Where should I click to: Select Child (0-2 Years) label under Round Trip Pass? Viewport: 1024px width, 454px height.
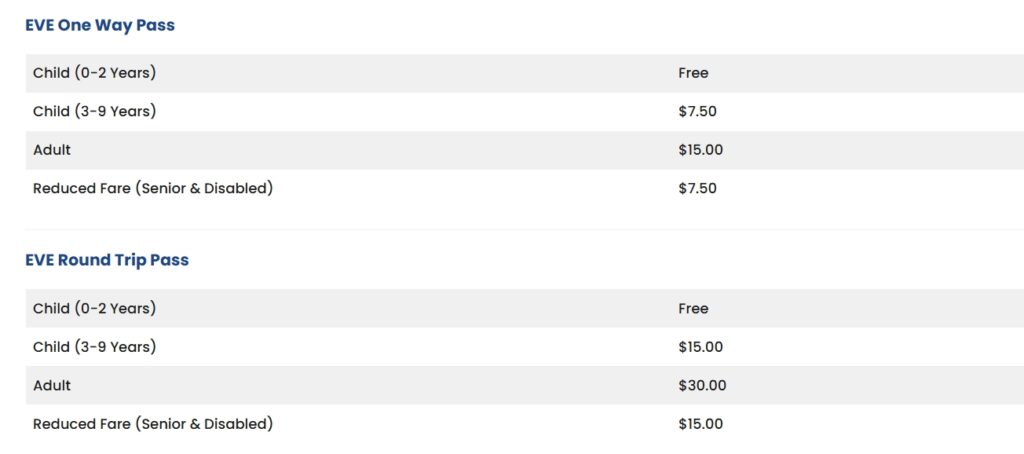pos(94,309)
